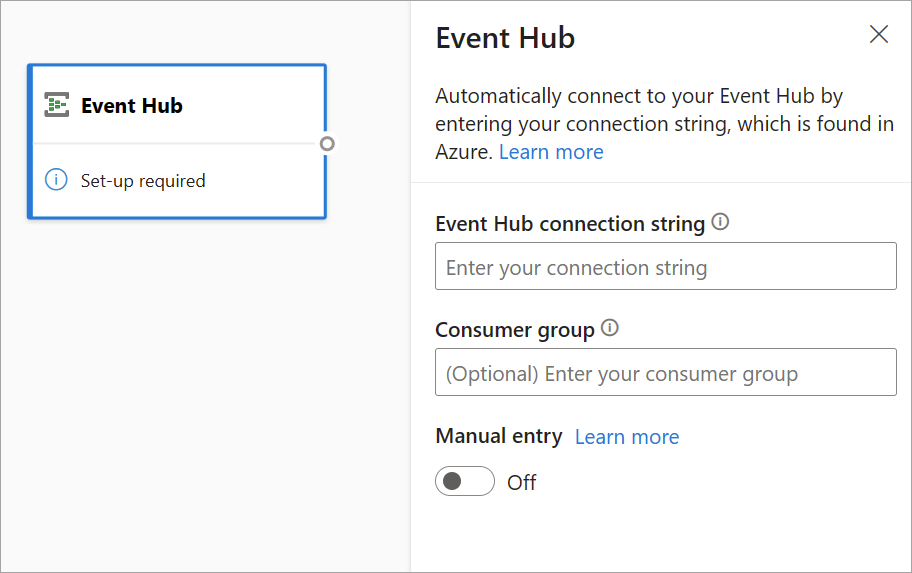Viewport: 912px width, 573px height.
Task: Click the Event Hub connection string label
Action: coord(570,224)
